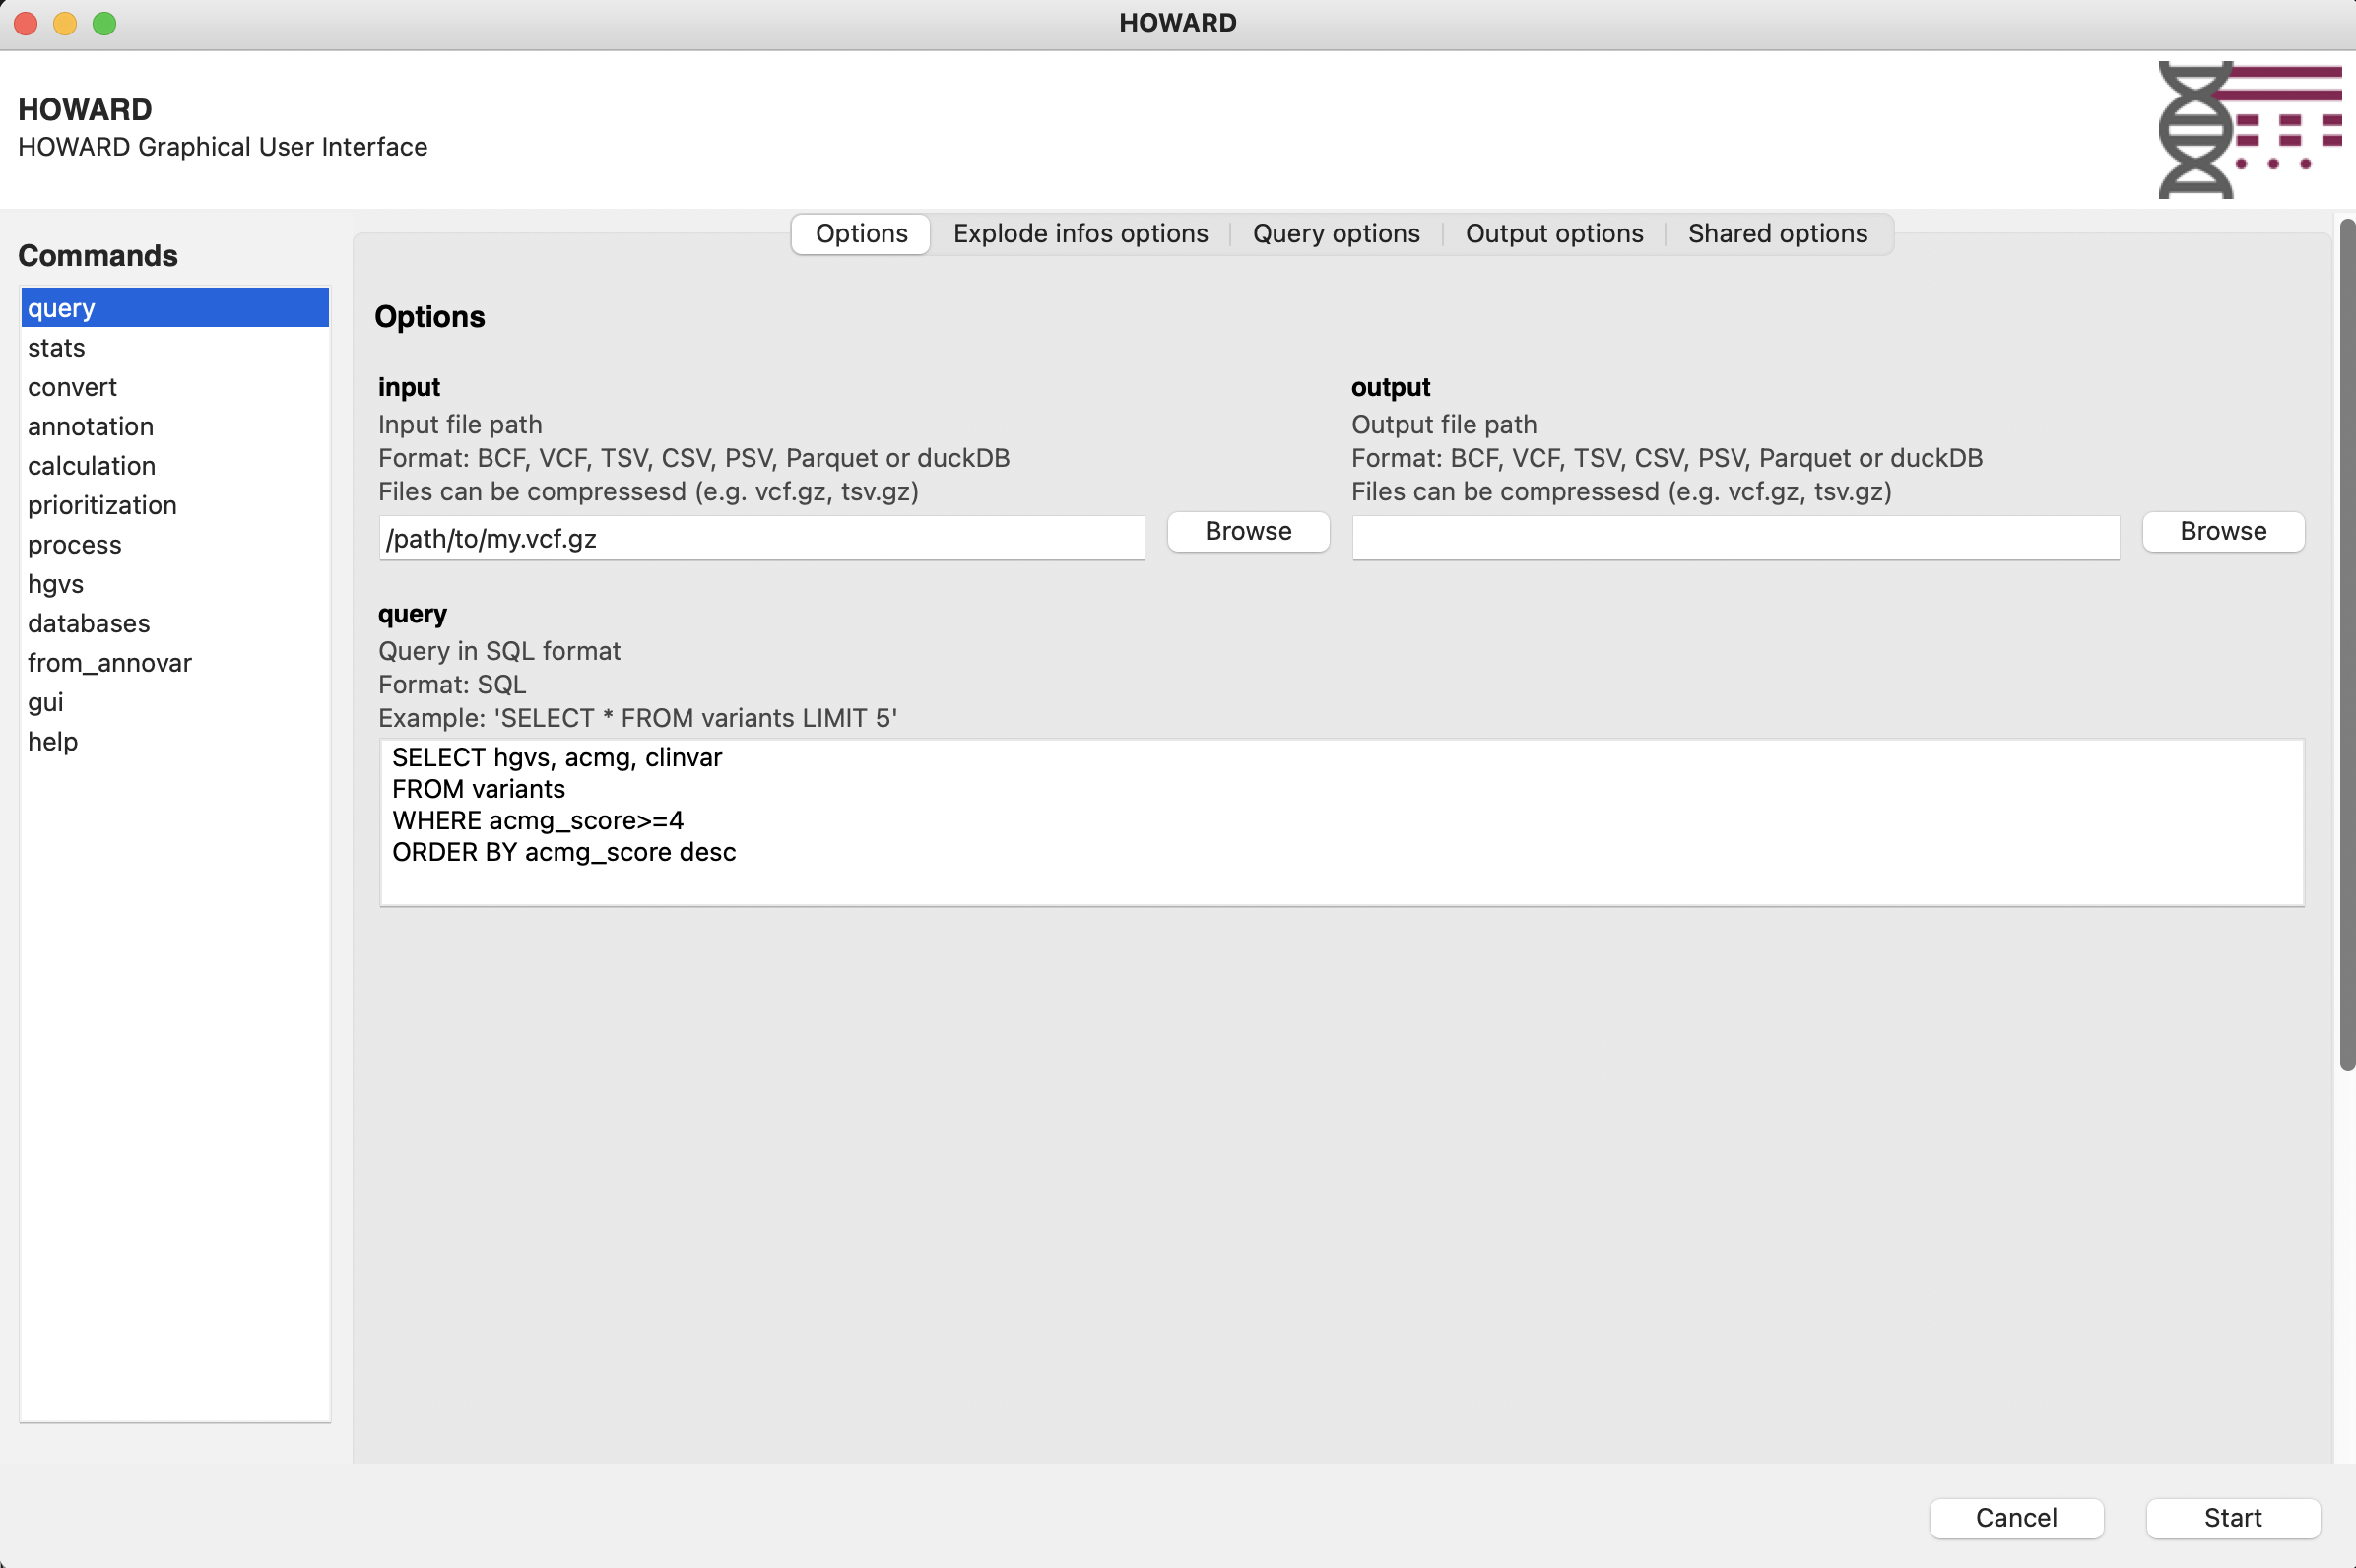The height and width of the screenshot is (1568, 2356).
Task: Choose the annotation command in list
Action: click(x=91, y=427)
